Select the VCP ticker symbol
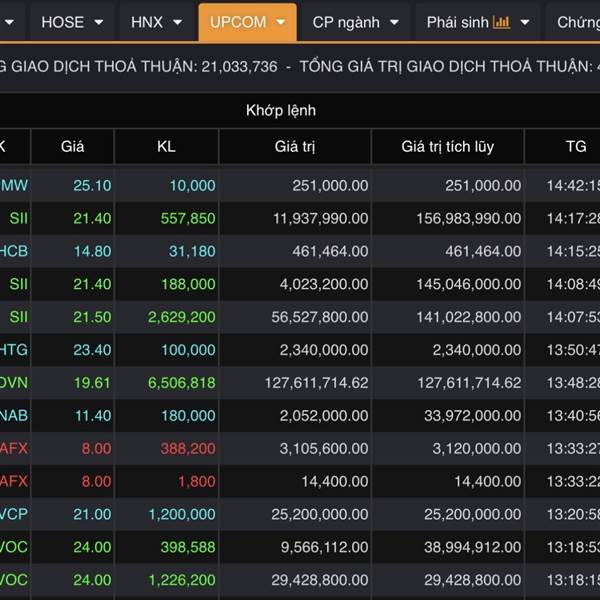Image resolution: width=600 pixels, height=600 pixels. (14, 514)
